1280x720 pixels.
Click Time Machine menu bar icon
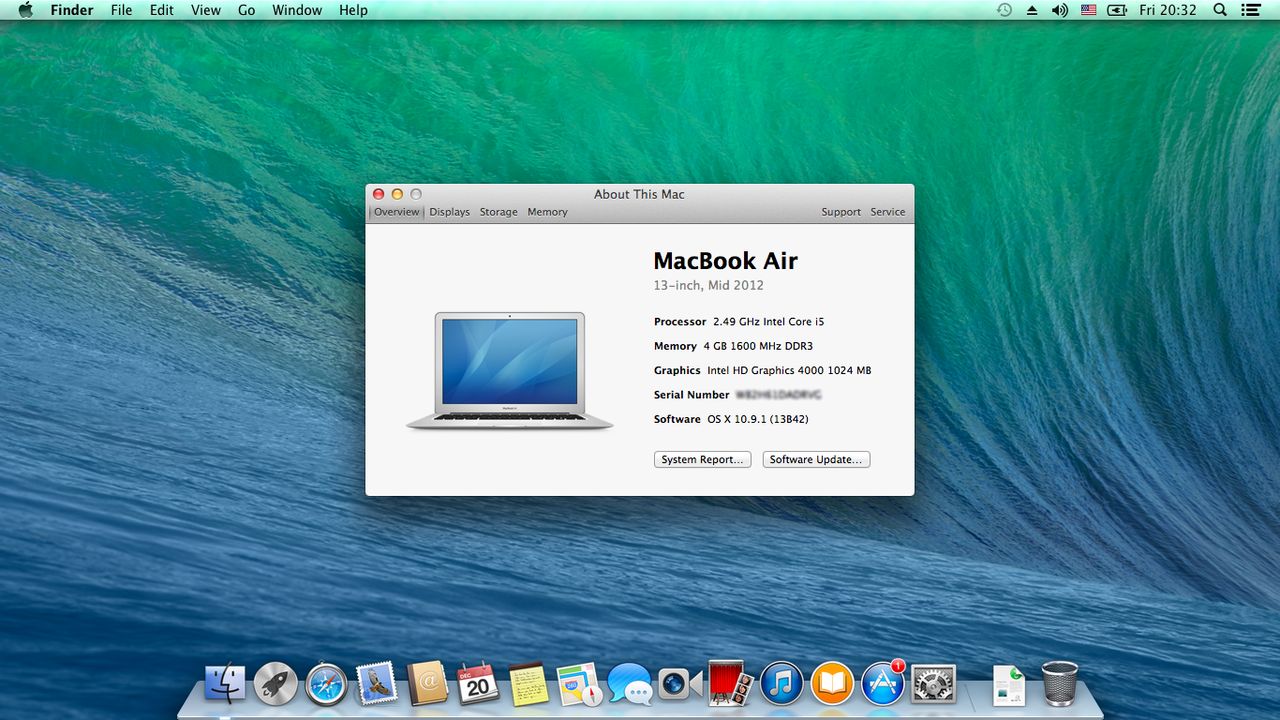click(x=1004, y=10)
